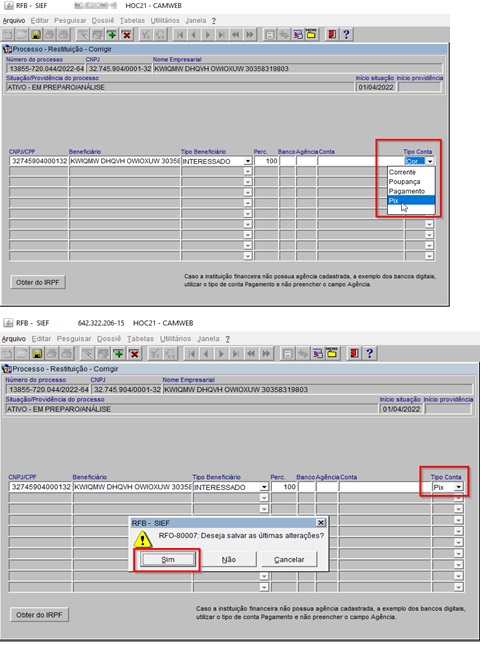488x645 pixels.
Task: Open Janela menu in window with open Tipo Conta list
Action: (x=195, y=21)
